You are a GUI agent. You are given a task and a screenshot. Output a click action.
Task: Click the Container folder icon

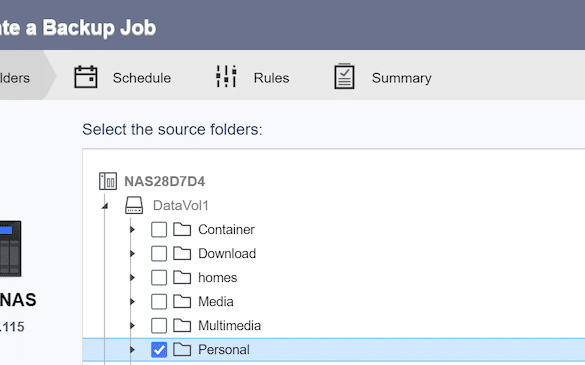click(x=182, y=229)
